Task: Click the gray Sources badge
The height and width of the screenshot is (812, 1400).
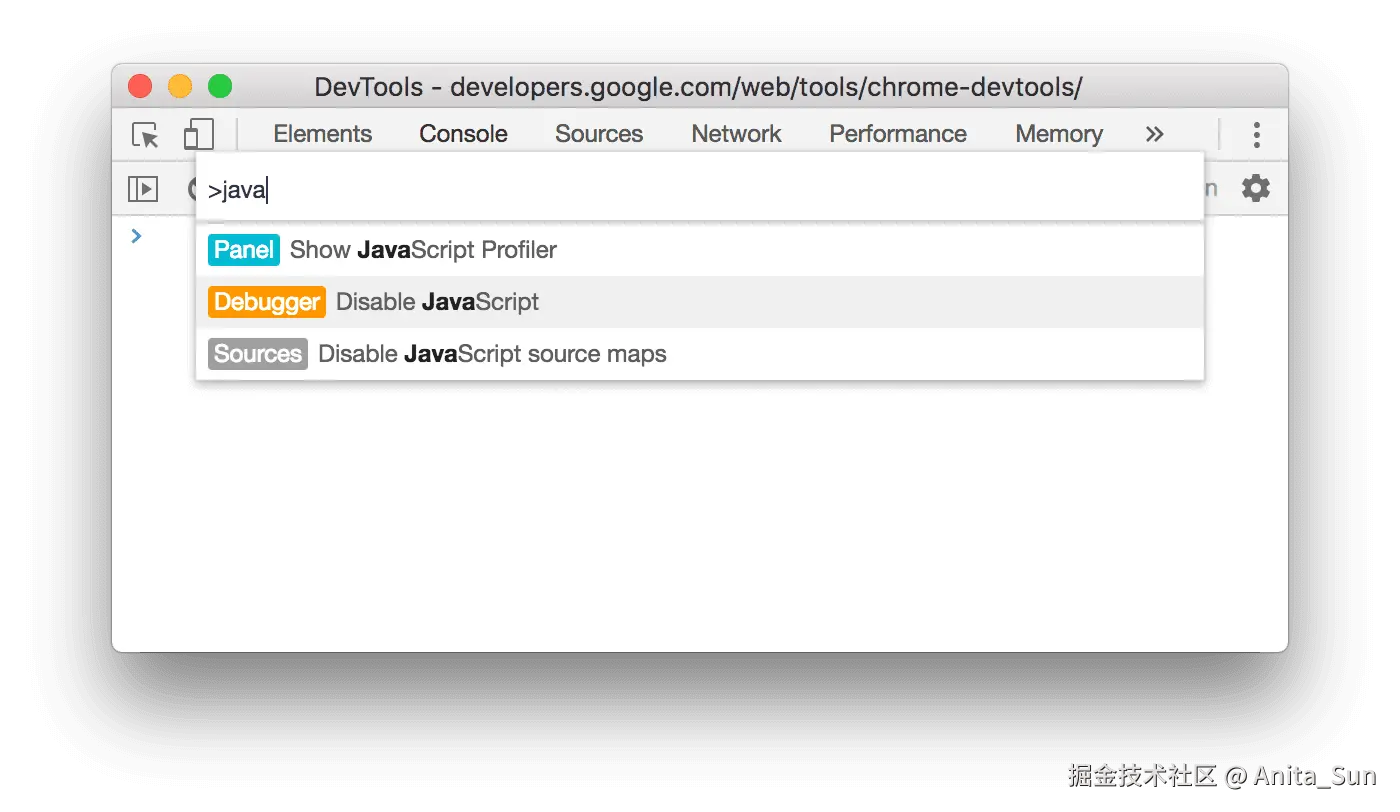Action: 257,353
